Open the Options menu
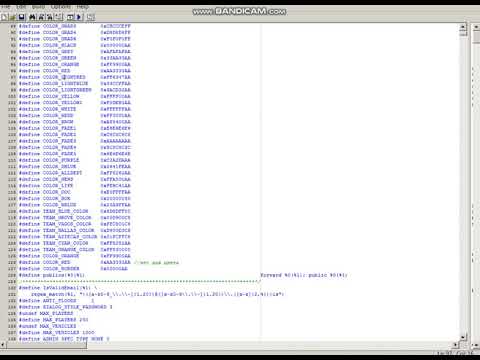Image resolution: width=480 pixels, height=360 pixels. [x=61, y=7]
